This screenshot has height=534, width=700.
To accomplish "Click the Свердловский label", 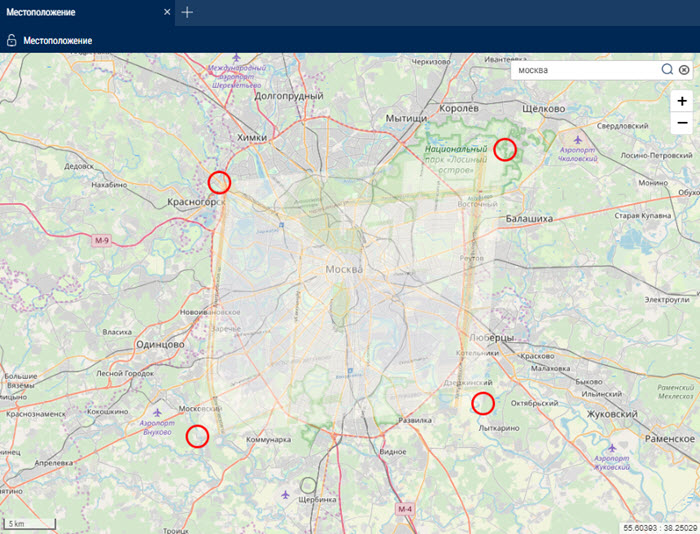I will point(623,126).
